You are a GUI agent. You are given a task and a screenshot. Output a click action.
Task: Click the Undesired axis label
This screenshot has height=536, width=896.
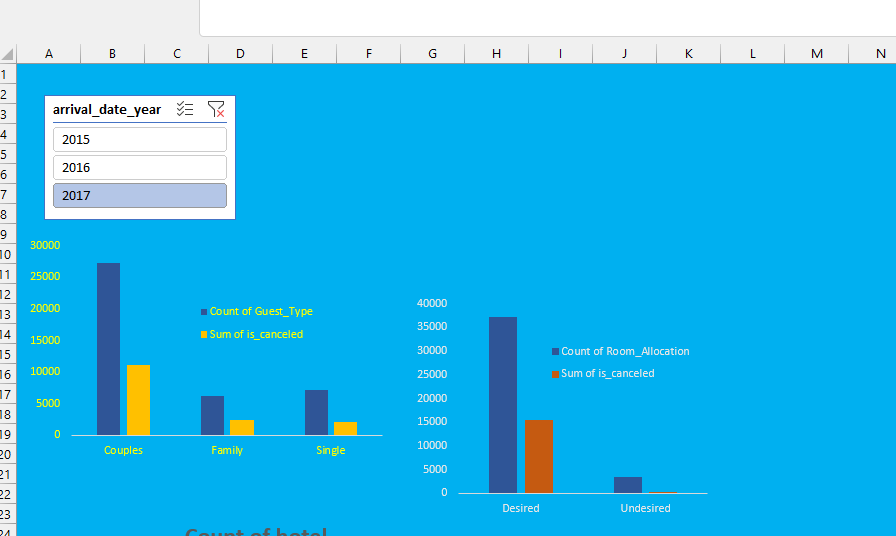(646, 508)
